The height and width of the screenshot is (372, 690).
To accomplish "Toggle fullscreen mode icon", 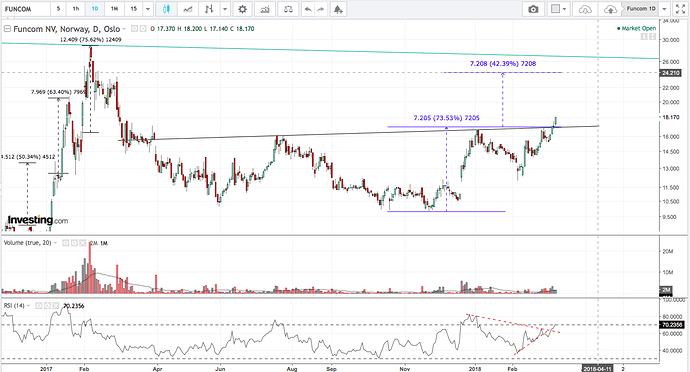I will (680, 9).
